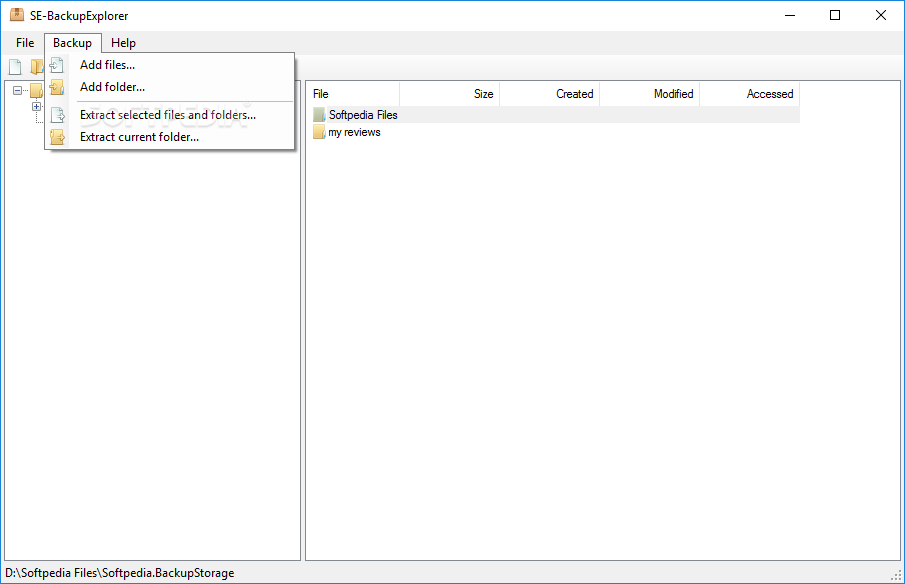
Task: Choose Extract selected files and folders...
Action: [x=170, y=115]
